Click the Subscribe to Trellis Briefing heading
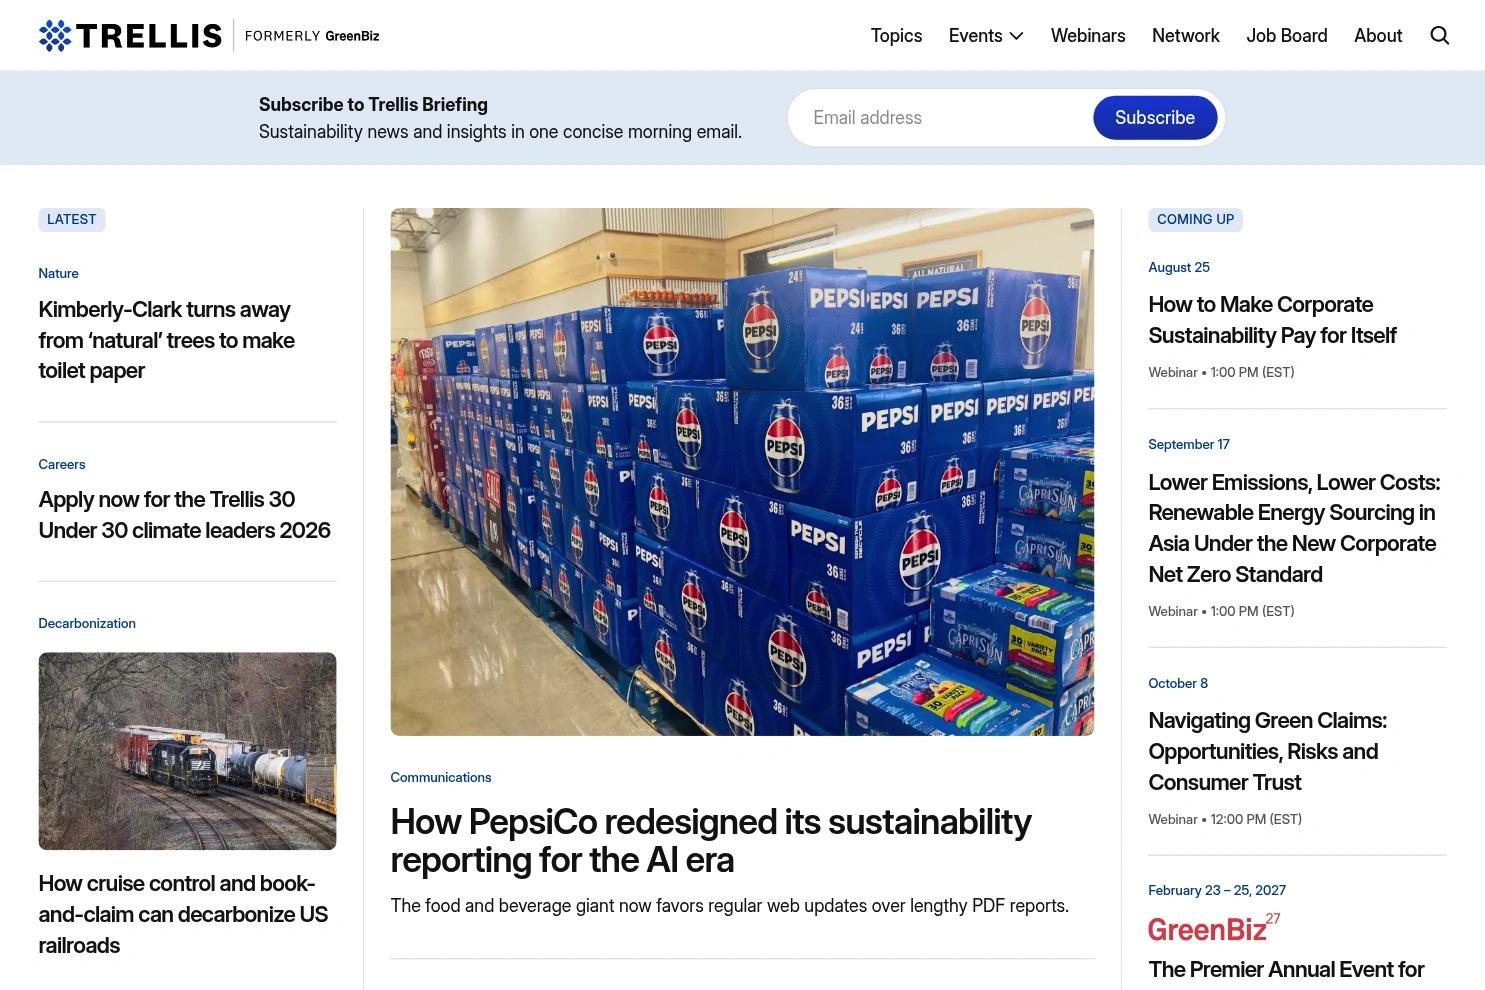This screenshot has width=1485, height=990. click(x=373, y=105)
